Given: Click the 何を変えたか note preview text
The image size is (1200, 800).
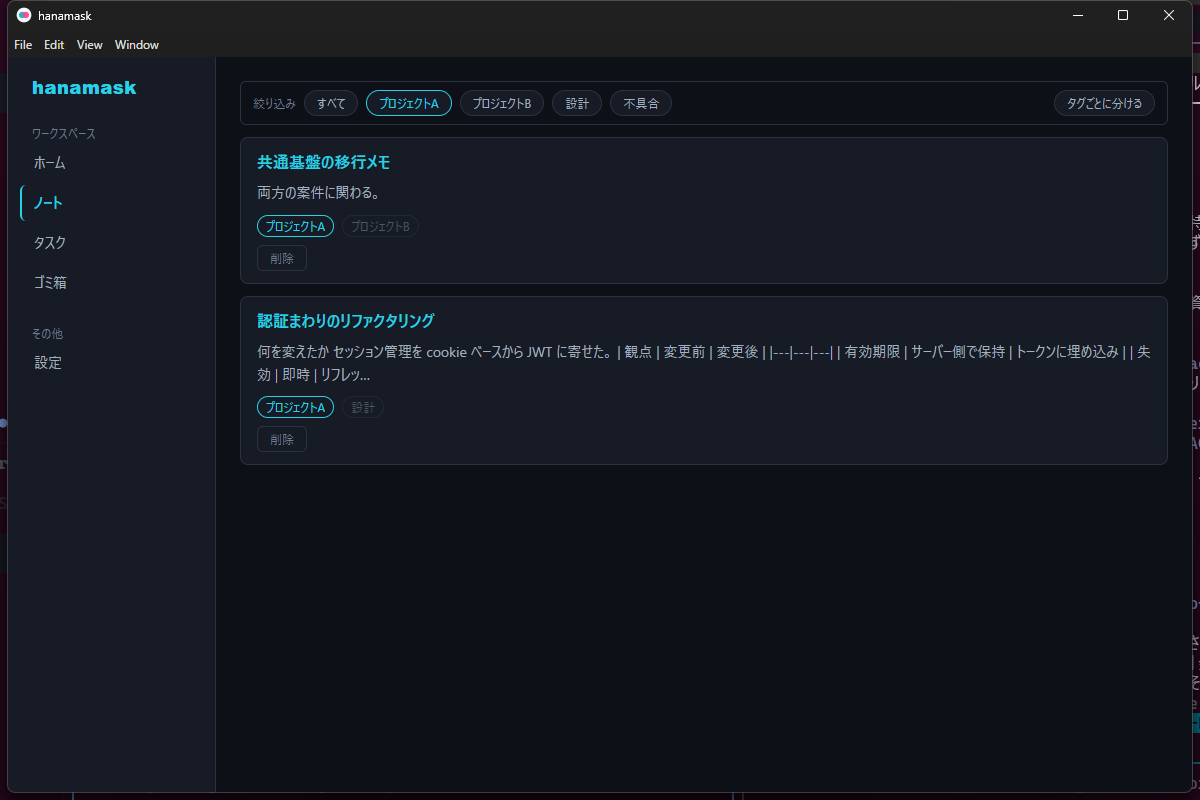Looking at the screenshot, I should coord(704,363).
